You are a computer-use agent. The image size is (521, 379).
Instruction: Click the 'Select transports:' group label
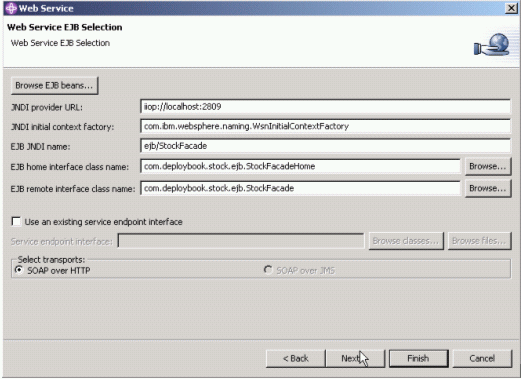click(51, 259)
